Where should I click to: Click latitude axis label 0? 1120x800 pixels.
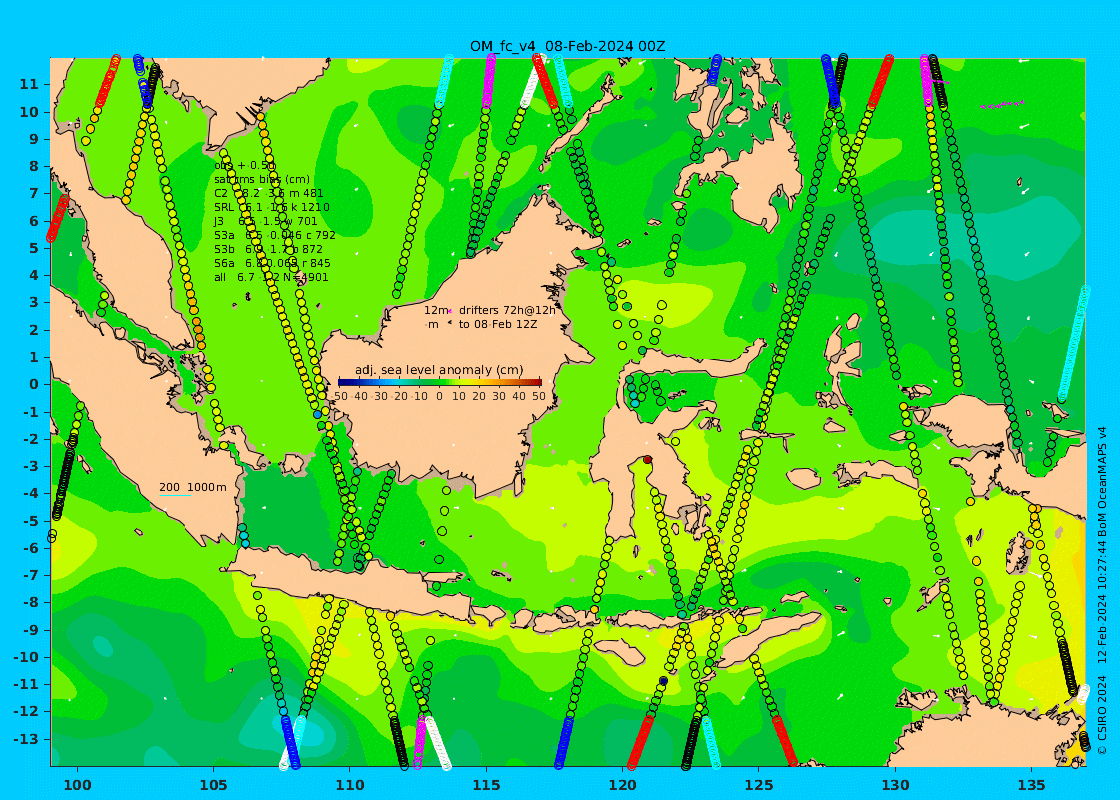pos(34,384)
